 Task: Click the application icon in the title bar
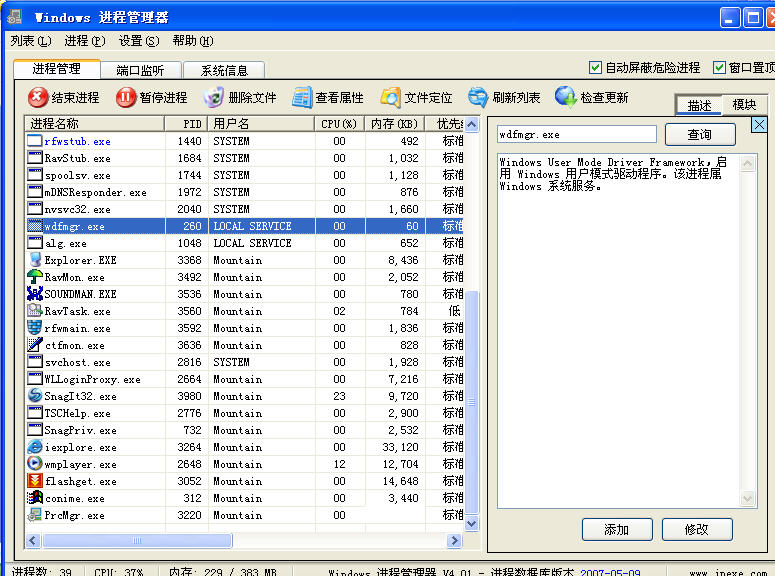(x=15, y=17)
